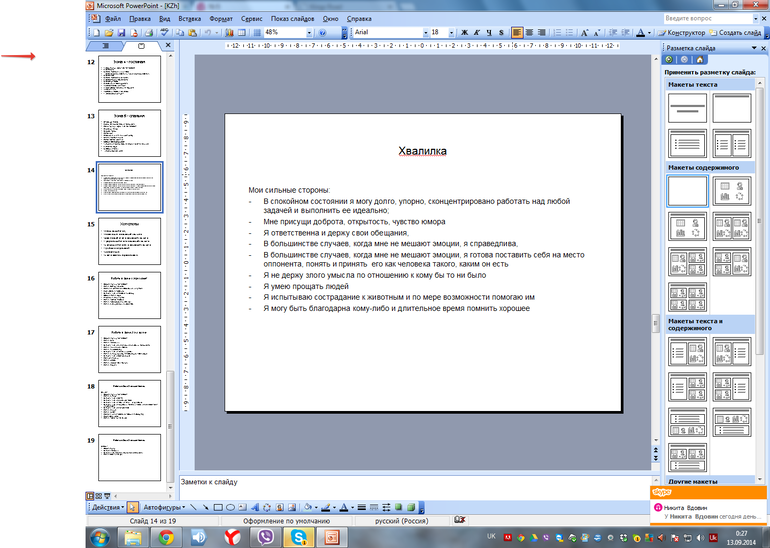770x548 pixels.
Task: Align text to the right
Action: click(541, 32)
